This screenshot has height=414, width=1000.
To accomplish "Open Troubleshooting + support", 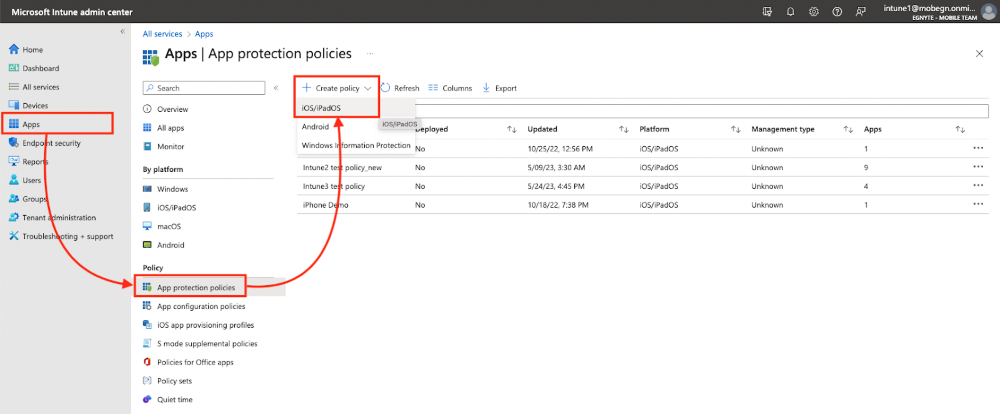I will pyautogui.click(x=68, y=236).
